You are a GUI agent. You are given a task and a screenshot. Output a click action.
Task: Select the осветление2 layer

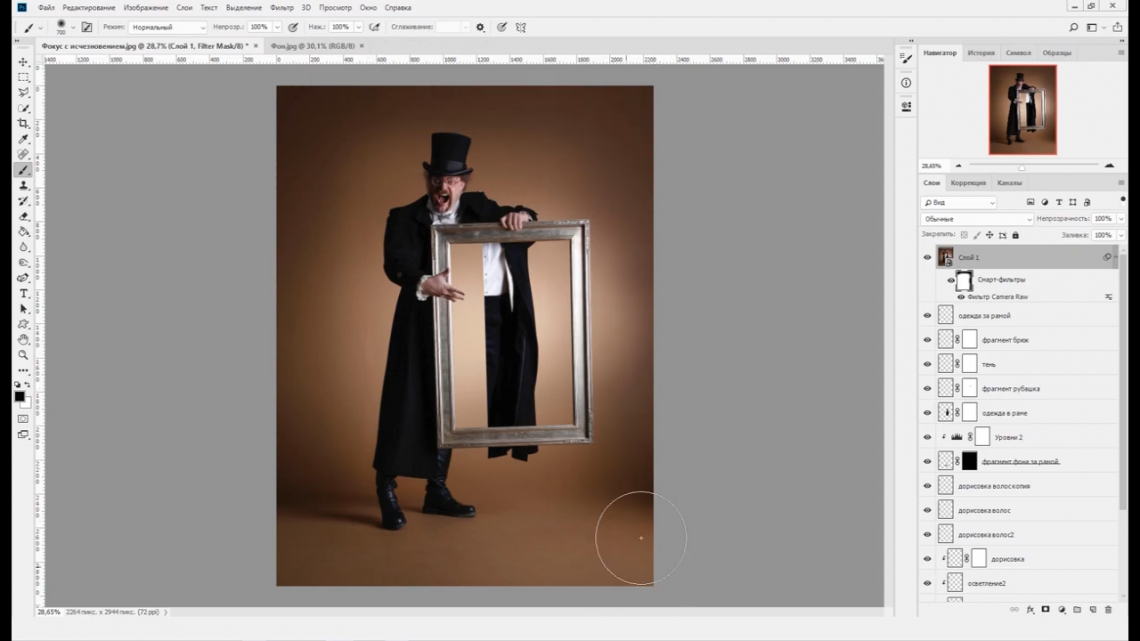(986, 584)
